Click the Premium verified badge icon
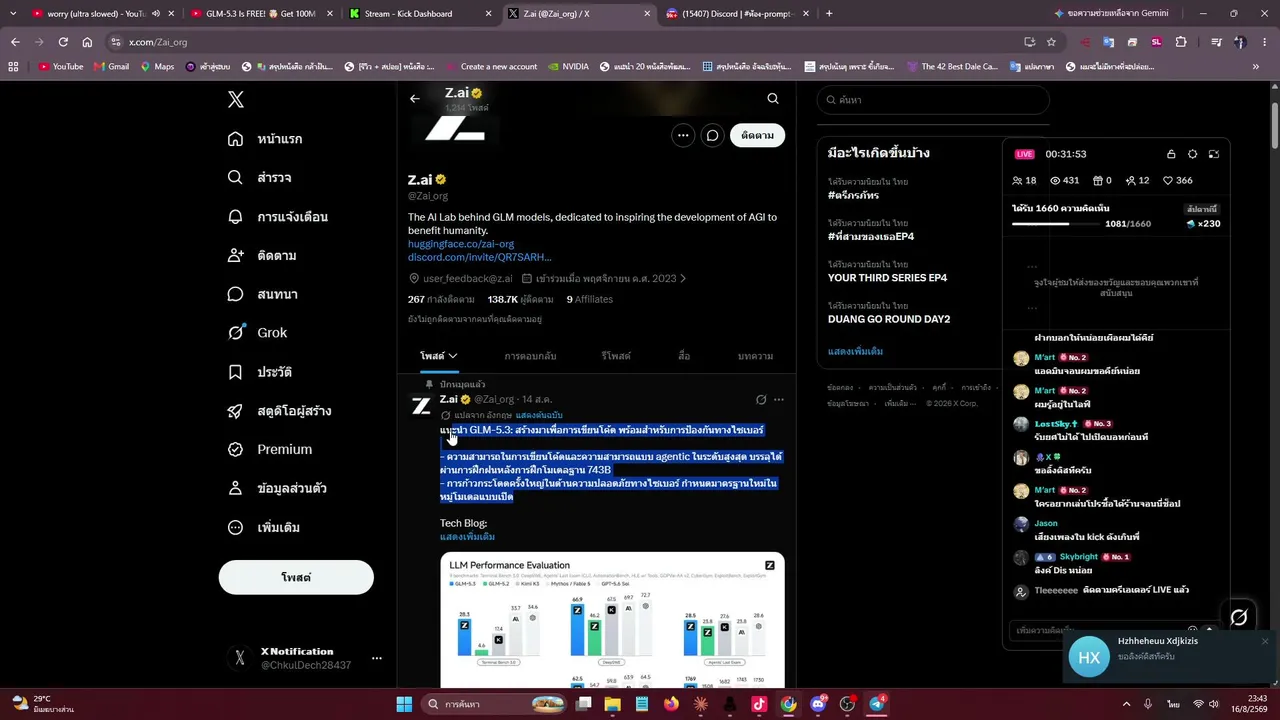 pyautogui.click(x=235, y=450)
